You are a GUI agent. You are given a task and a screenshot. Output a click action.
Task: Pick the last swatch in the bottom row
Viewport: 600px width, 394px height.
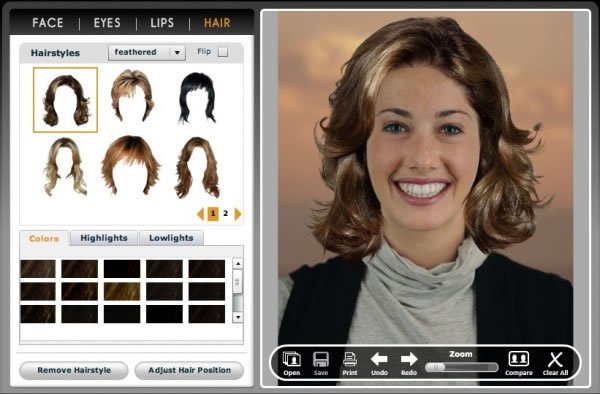207,314
